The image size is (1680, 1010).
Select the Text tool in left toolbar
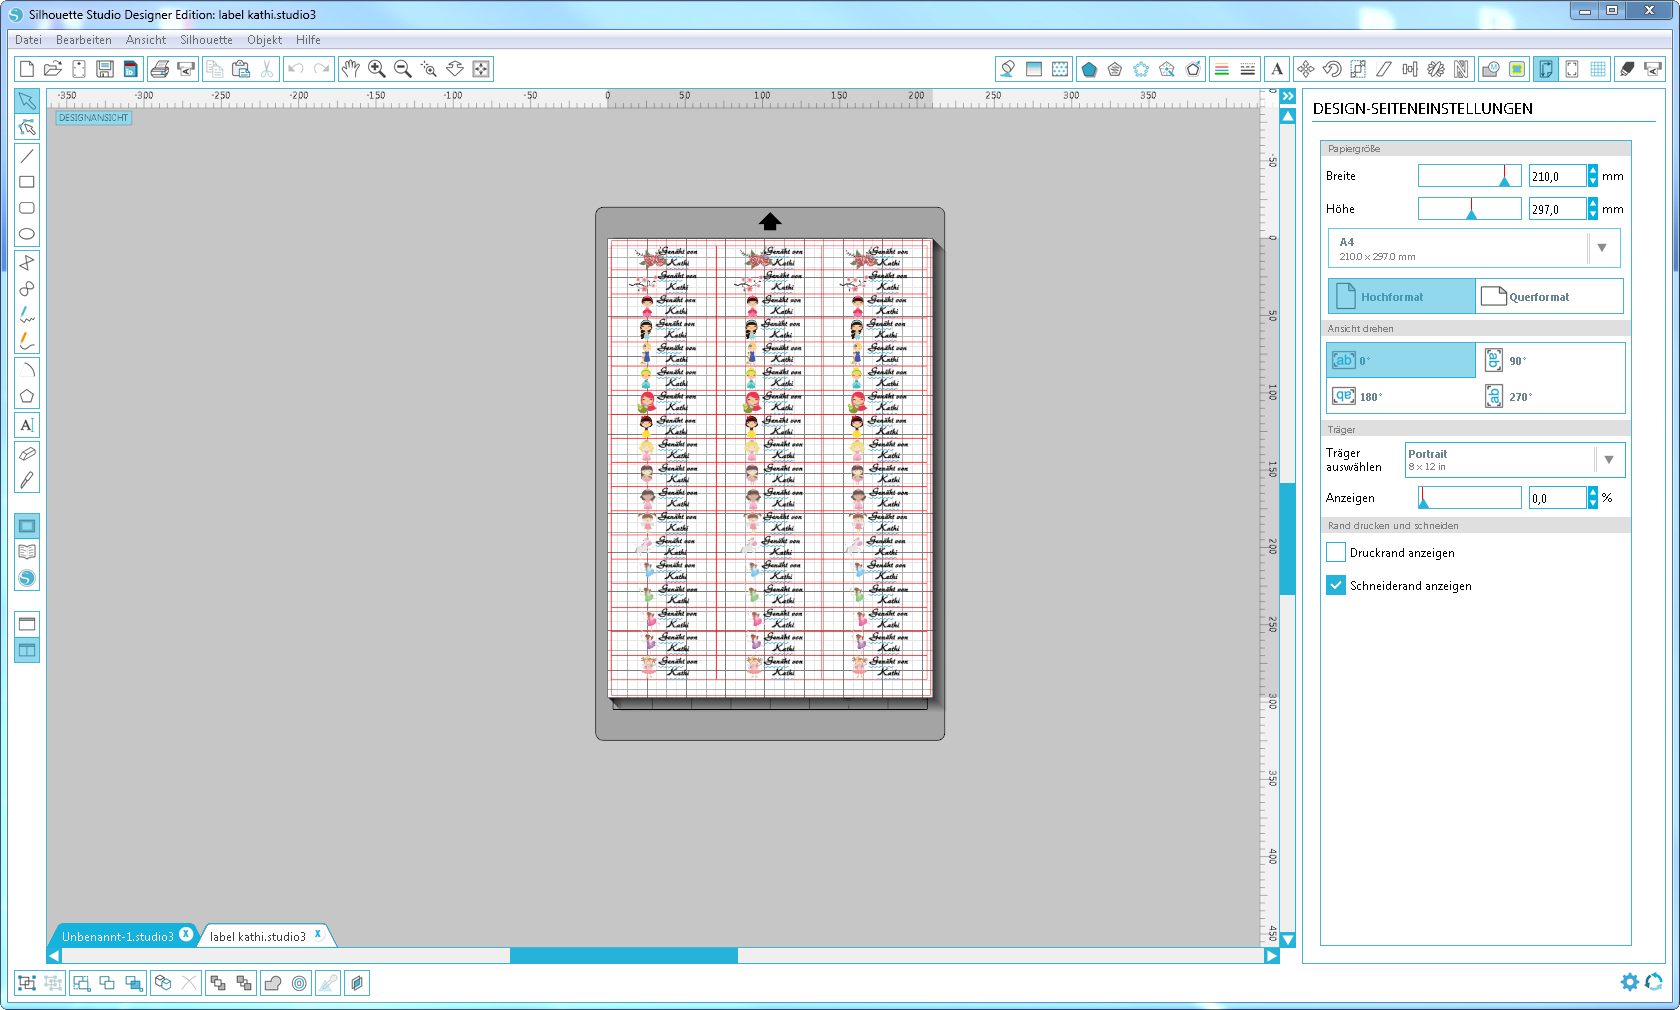click(27, 425)
